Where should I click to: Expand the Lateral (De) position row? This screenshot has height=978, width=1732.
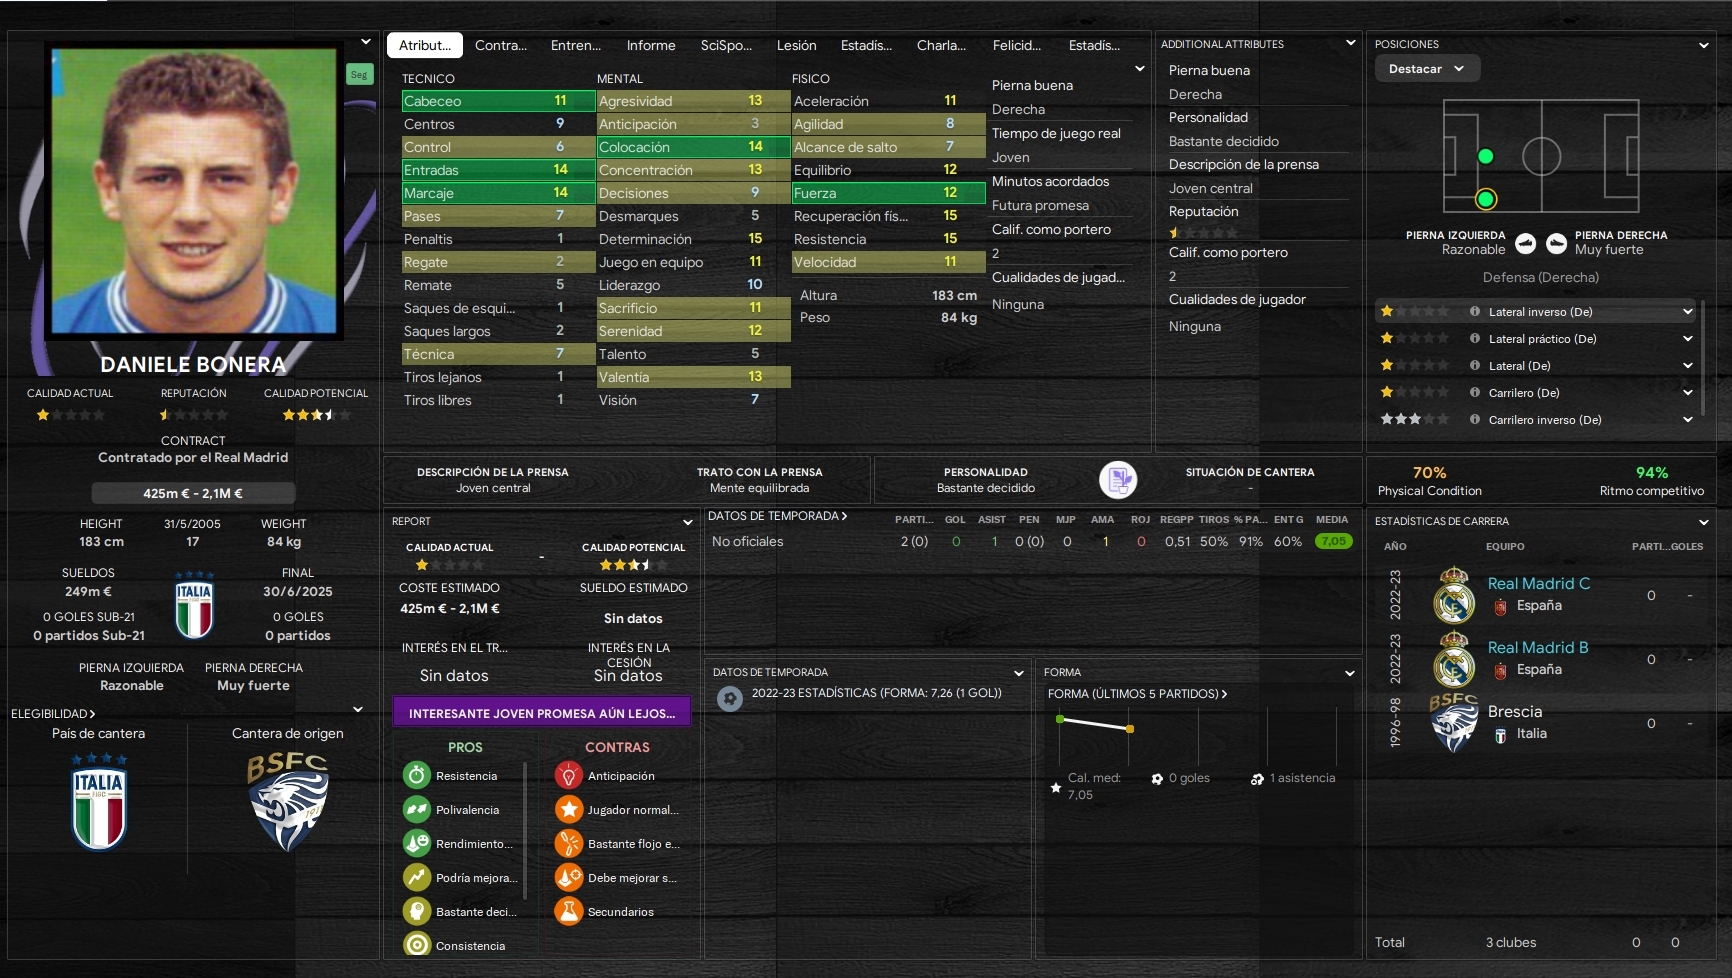point(1688,366)
